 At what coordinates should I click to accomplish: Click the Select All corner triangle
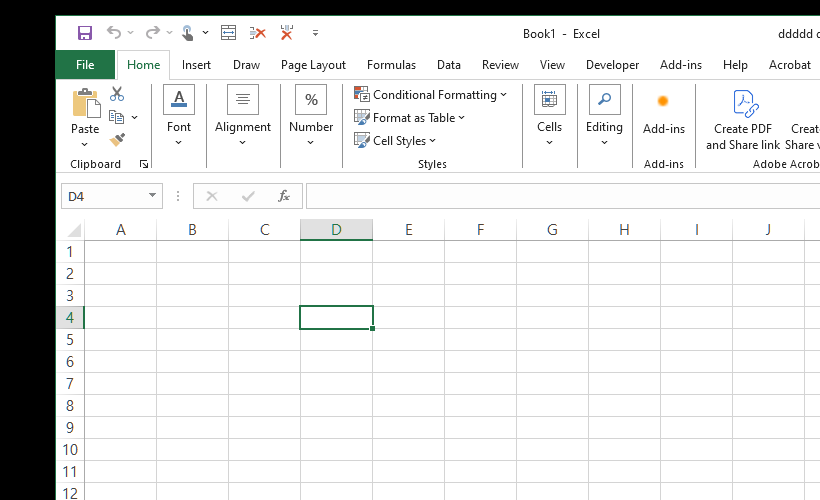tap(74, 230)
